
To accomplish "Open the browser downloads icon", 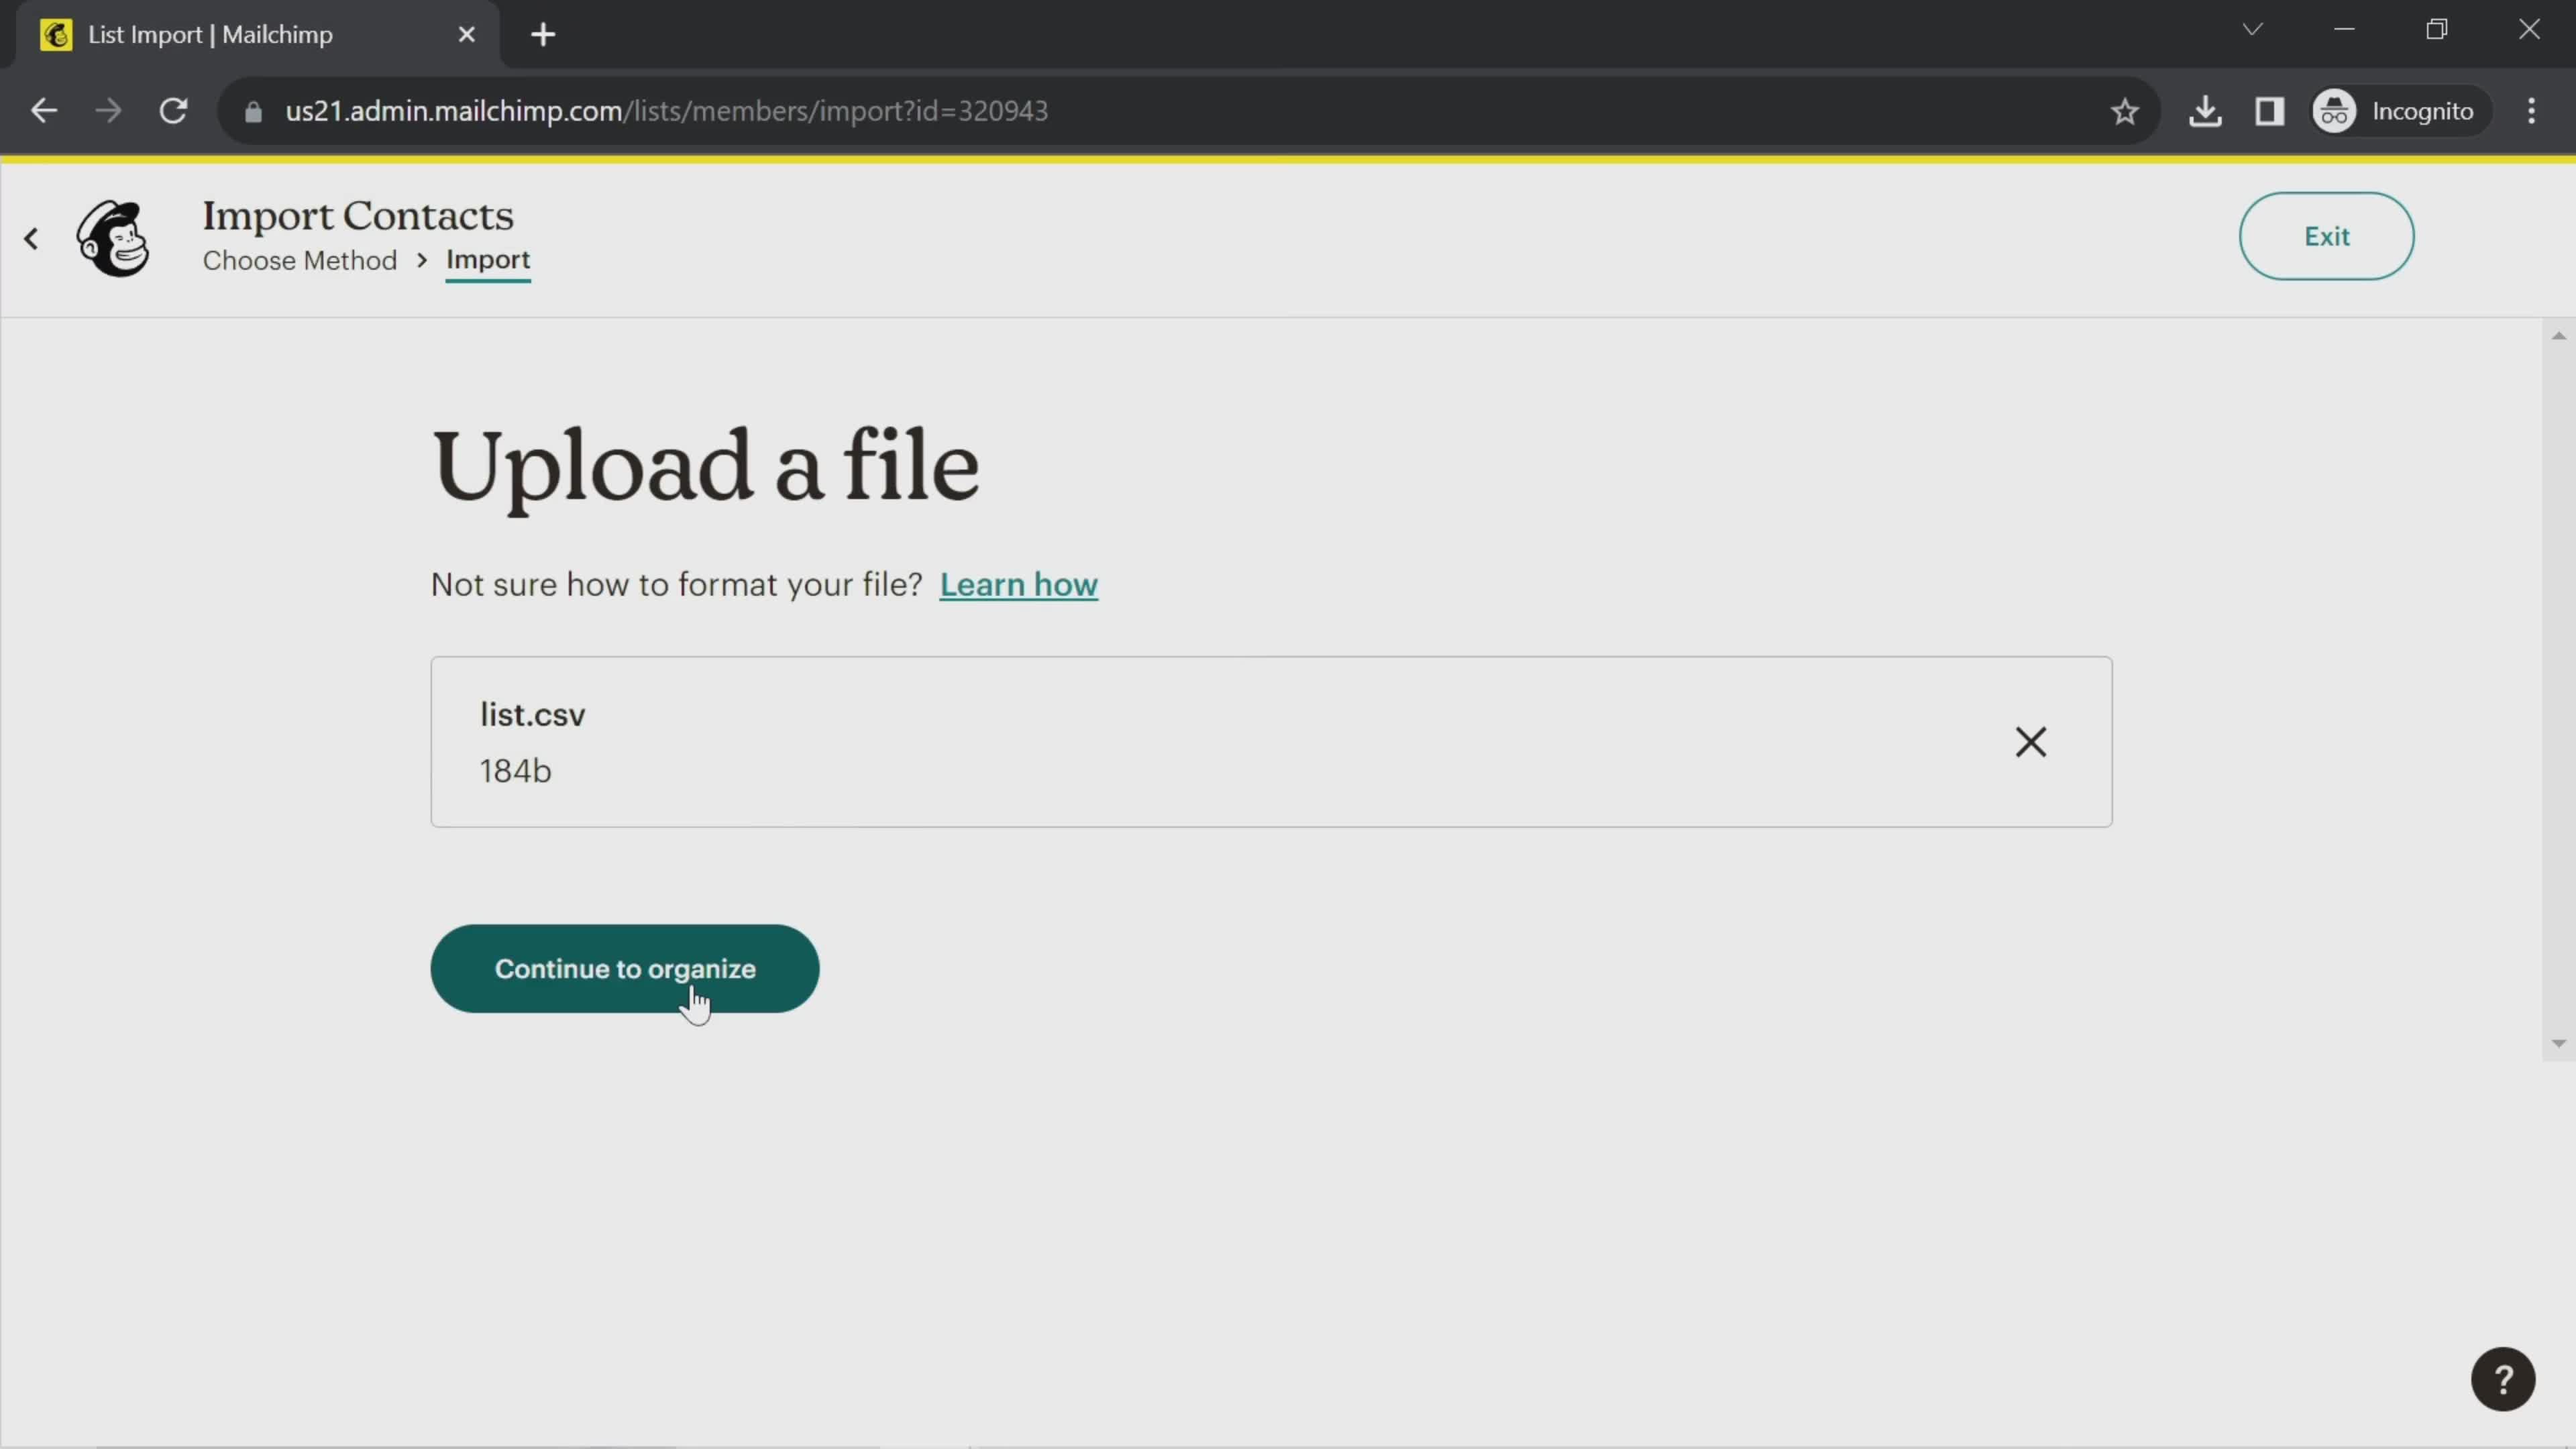I will pyautogui.click(x=2205, y=111).
